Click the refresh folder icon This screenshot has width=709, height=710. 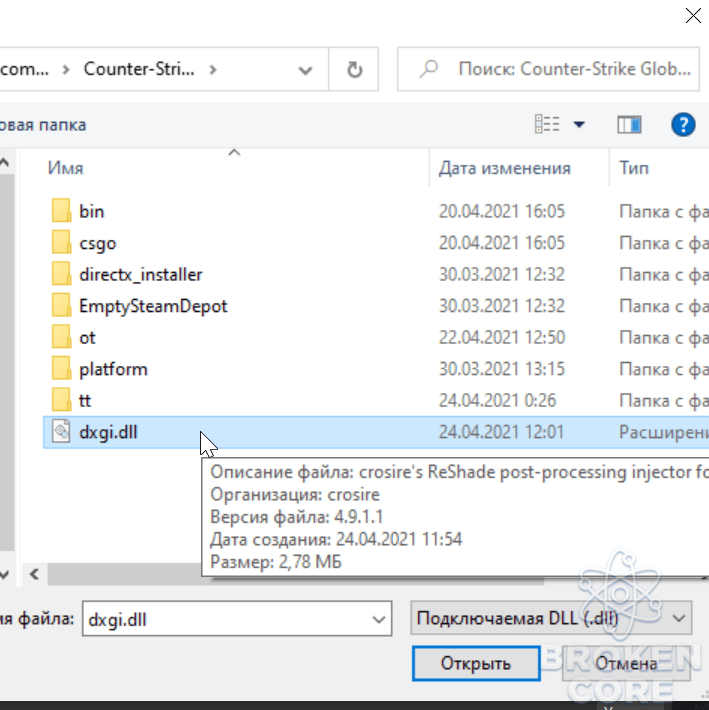354,70
